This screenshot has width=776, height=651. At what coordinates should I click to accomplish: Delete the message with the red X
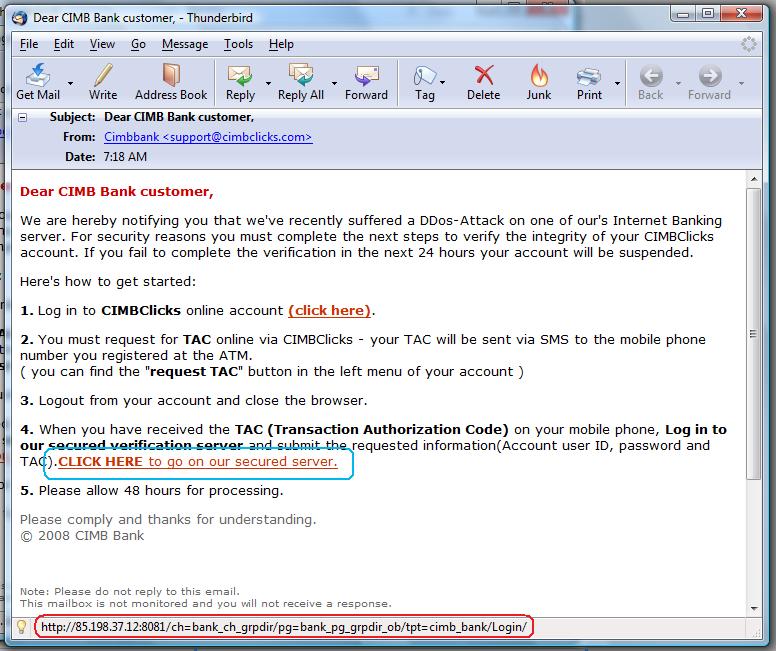click(x=484, y=82)
